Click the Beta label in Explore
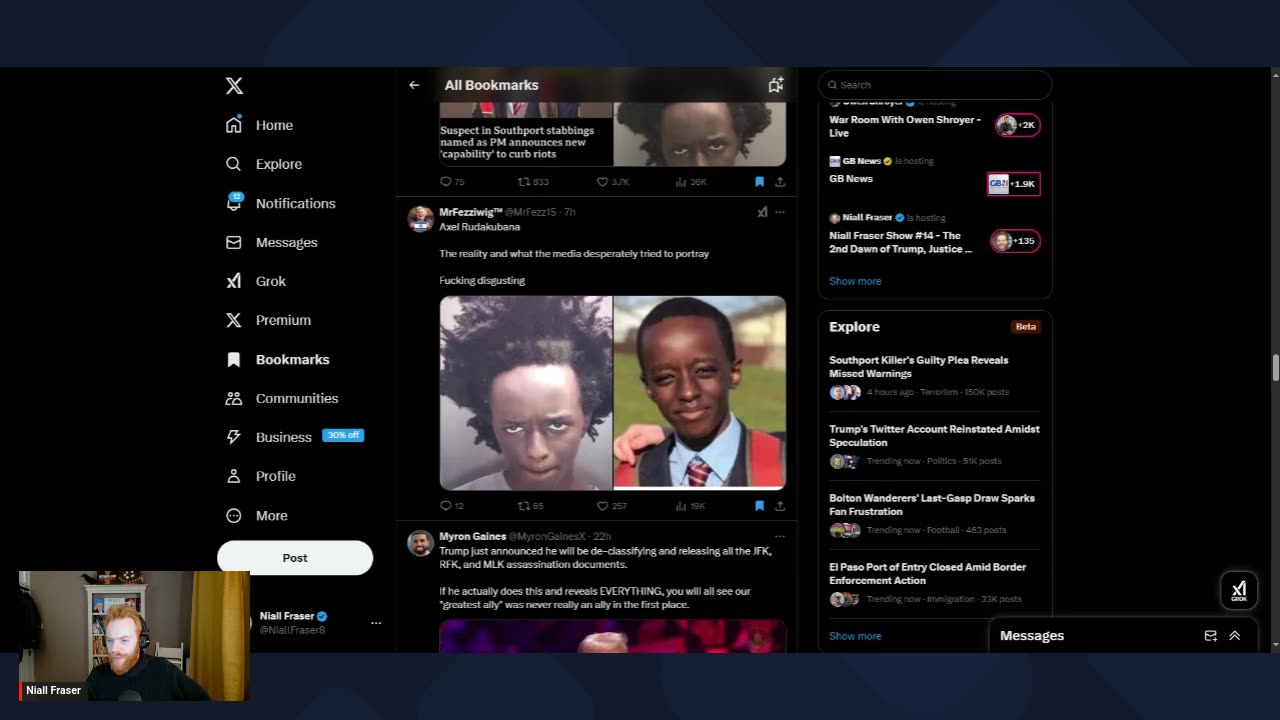This screenshot has height=720, width=1280. pos(1026,327)
